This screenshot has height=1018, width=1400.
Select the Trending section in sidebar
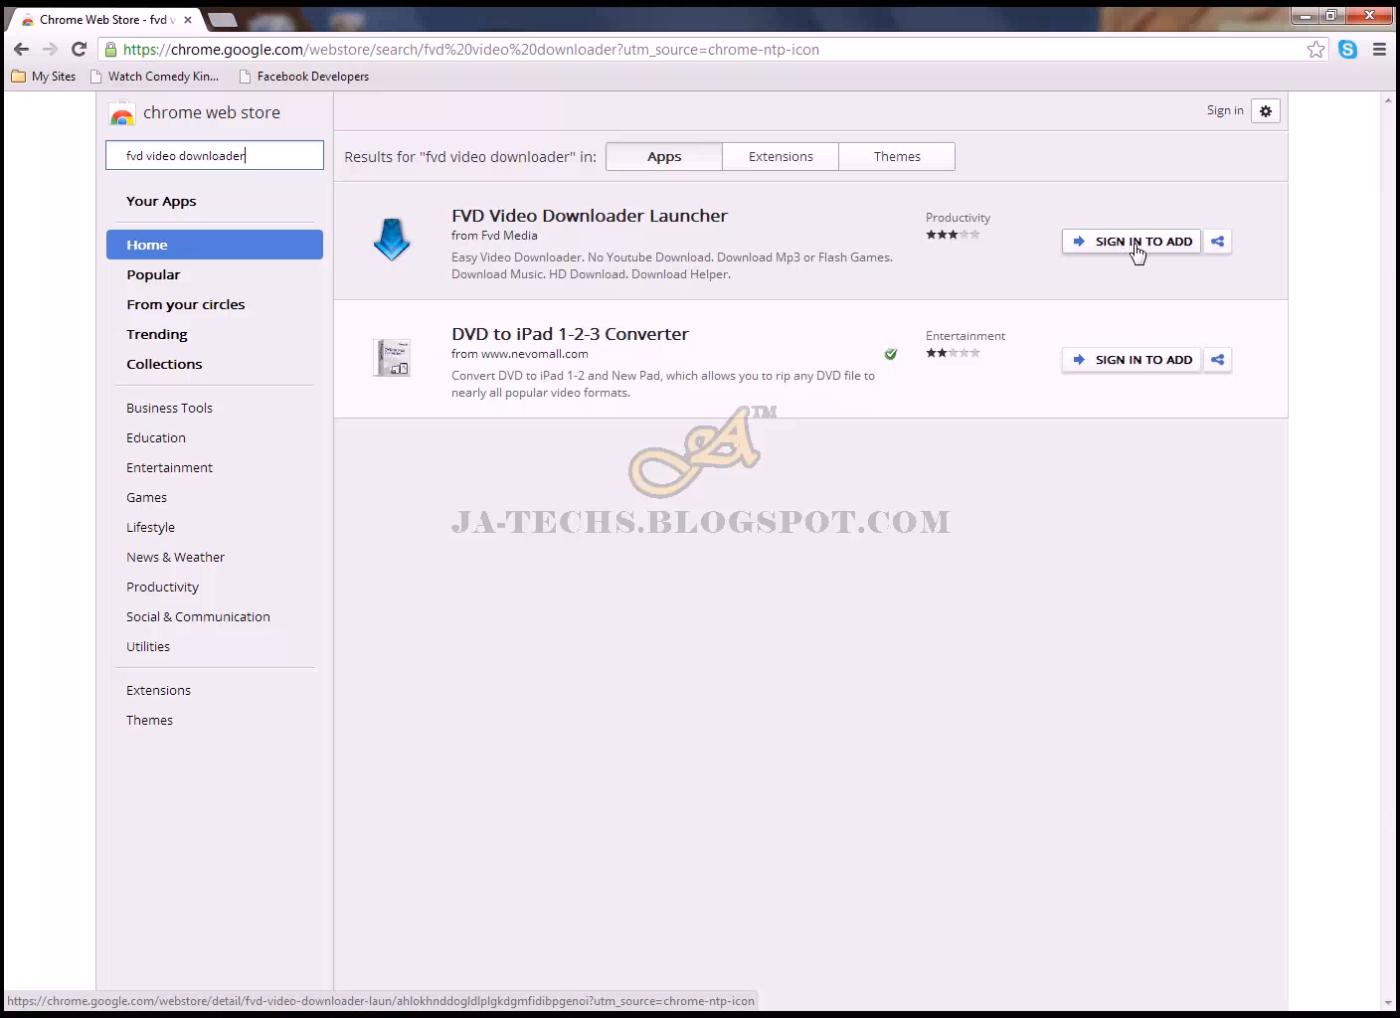[x=157, y=333]
